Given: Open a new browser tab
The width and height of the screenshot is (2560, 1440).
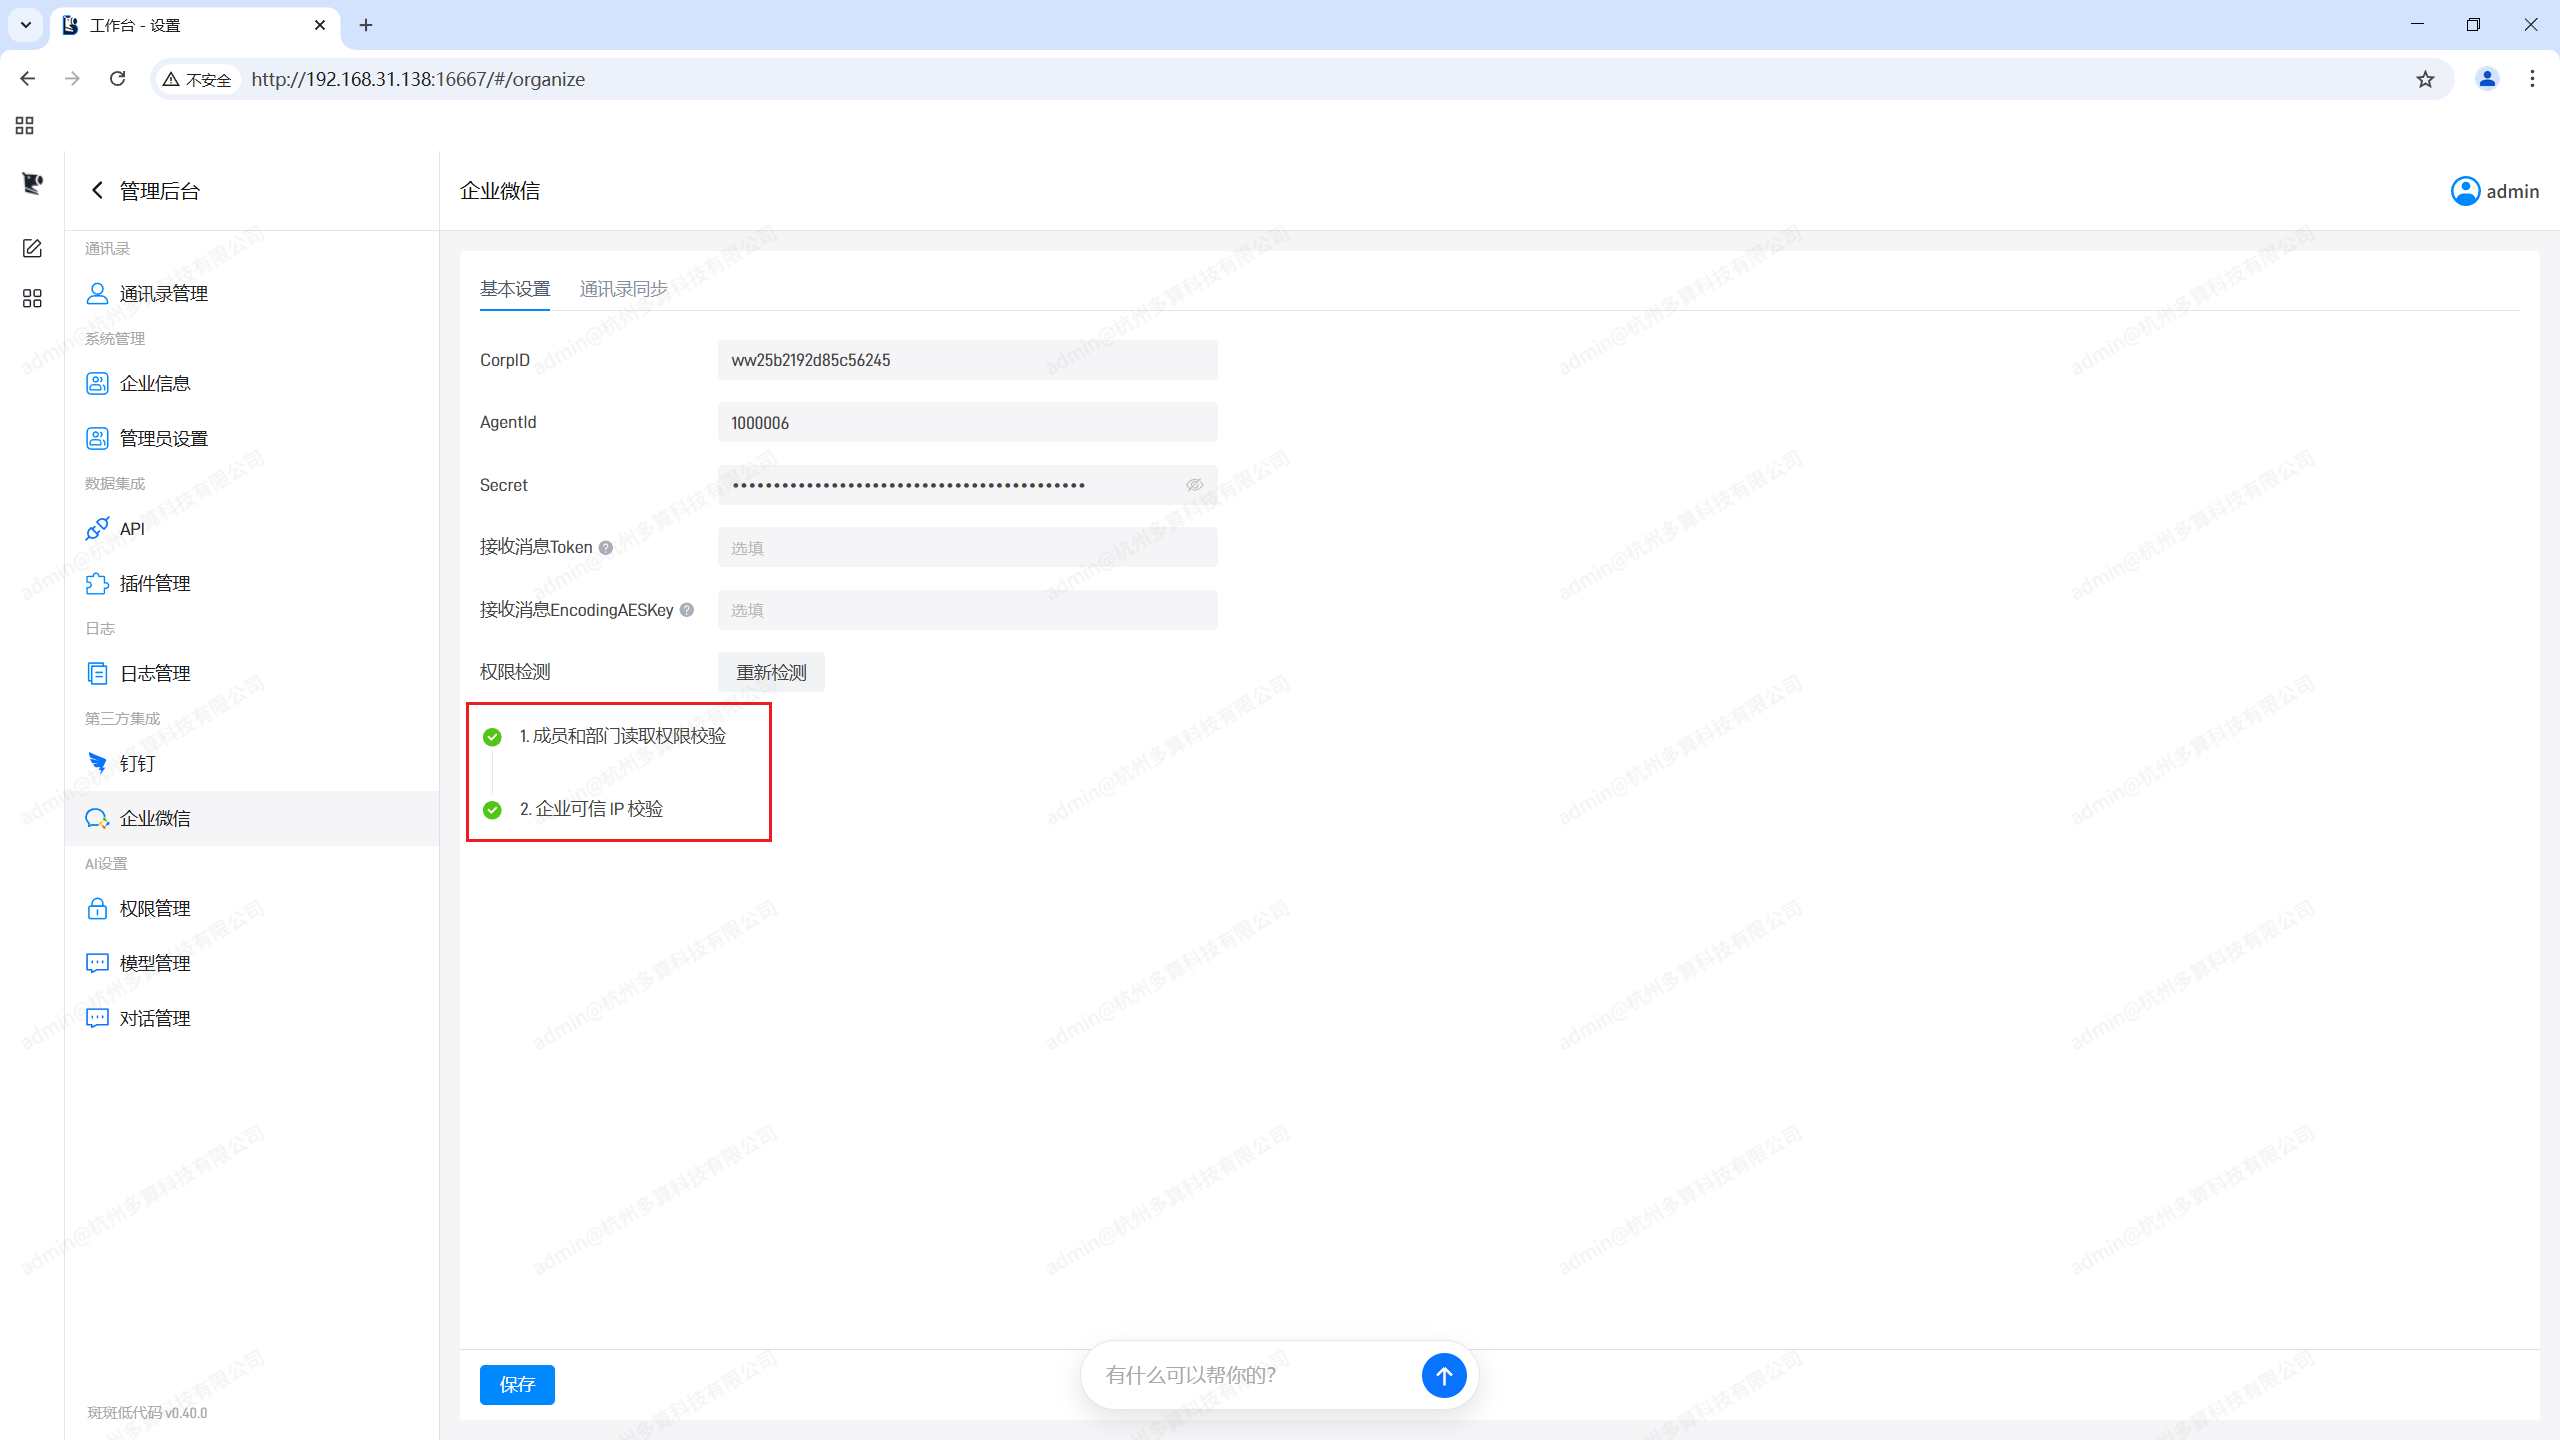Looking at the screenshot, I should 366,25.
